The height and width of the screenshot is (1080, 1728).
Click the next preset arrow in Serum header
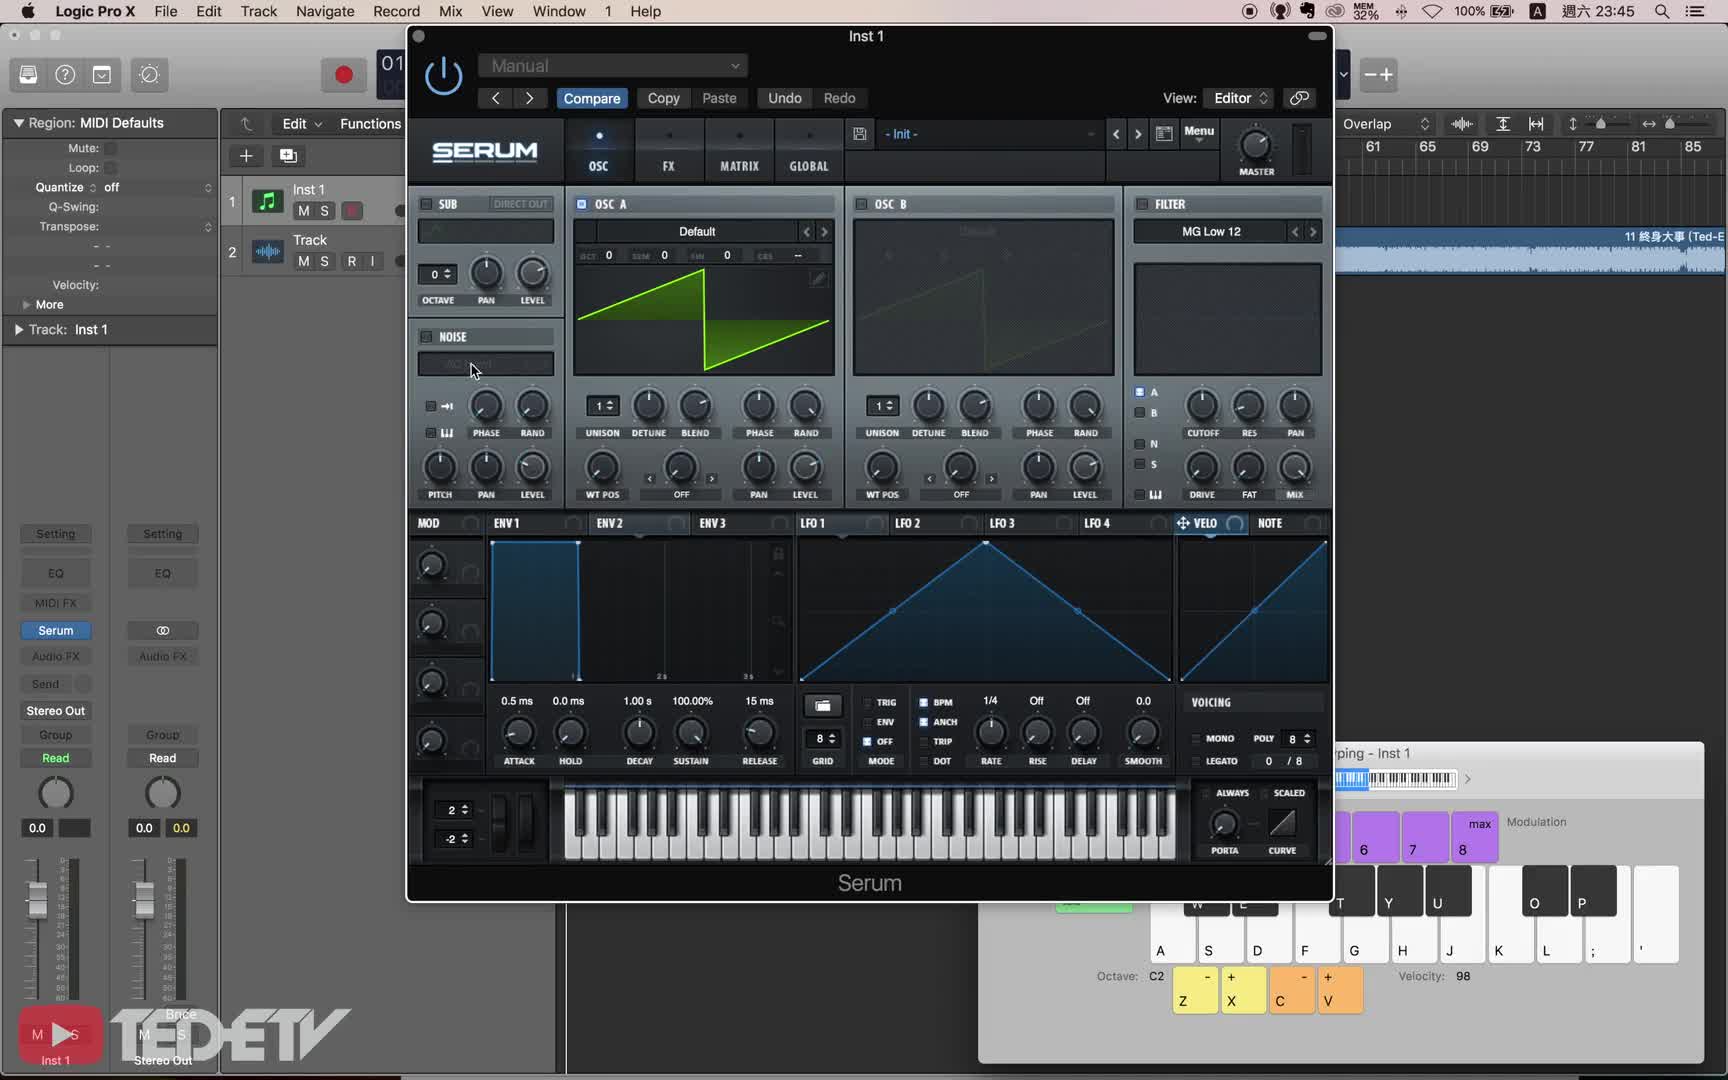[x=1137, y=134]
